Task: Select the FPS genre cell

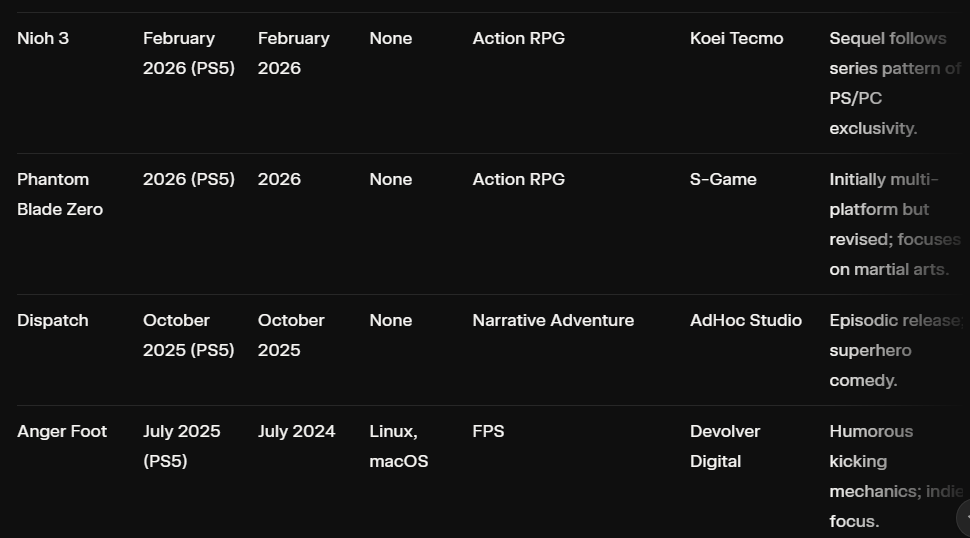Action: click(x=488, y=432)
